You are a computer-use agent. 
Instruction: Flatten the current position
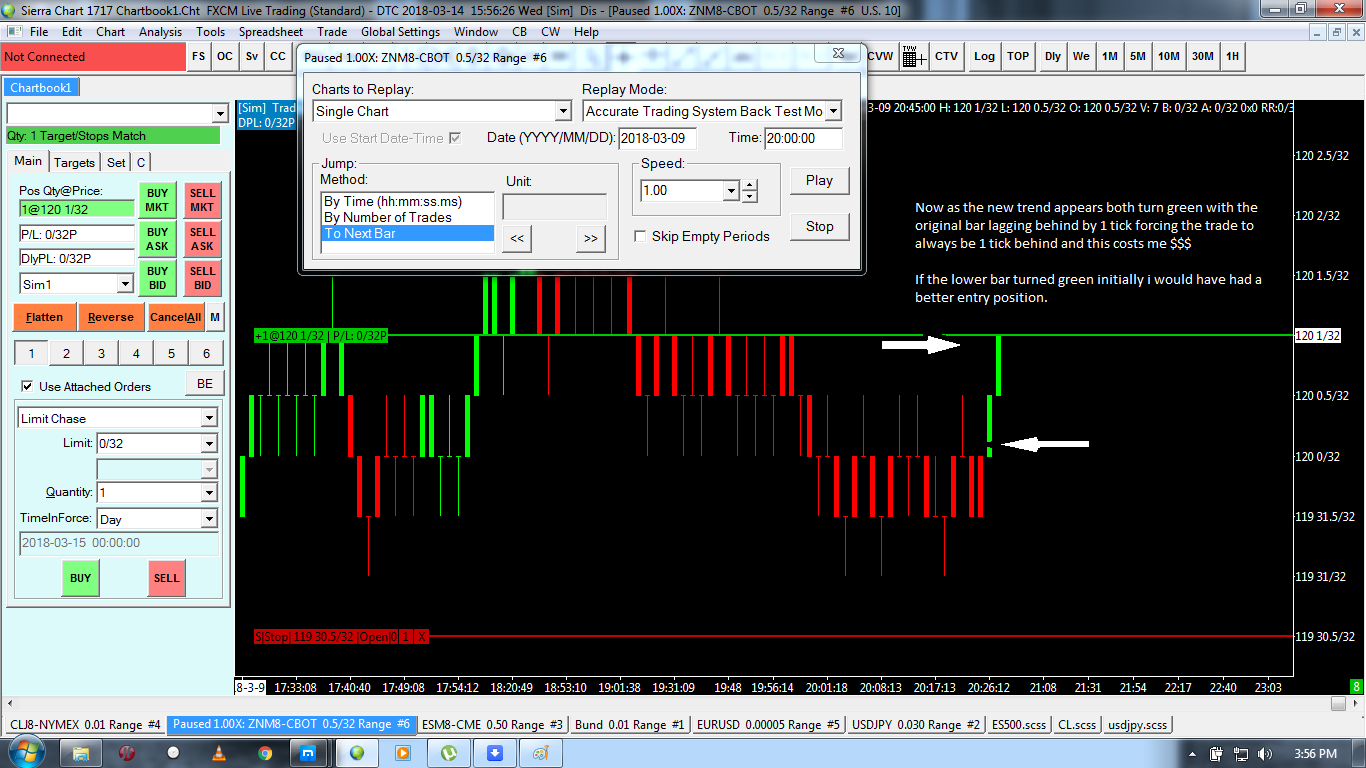(45, 317)
